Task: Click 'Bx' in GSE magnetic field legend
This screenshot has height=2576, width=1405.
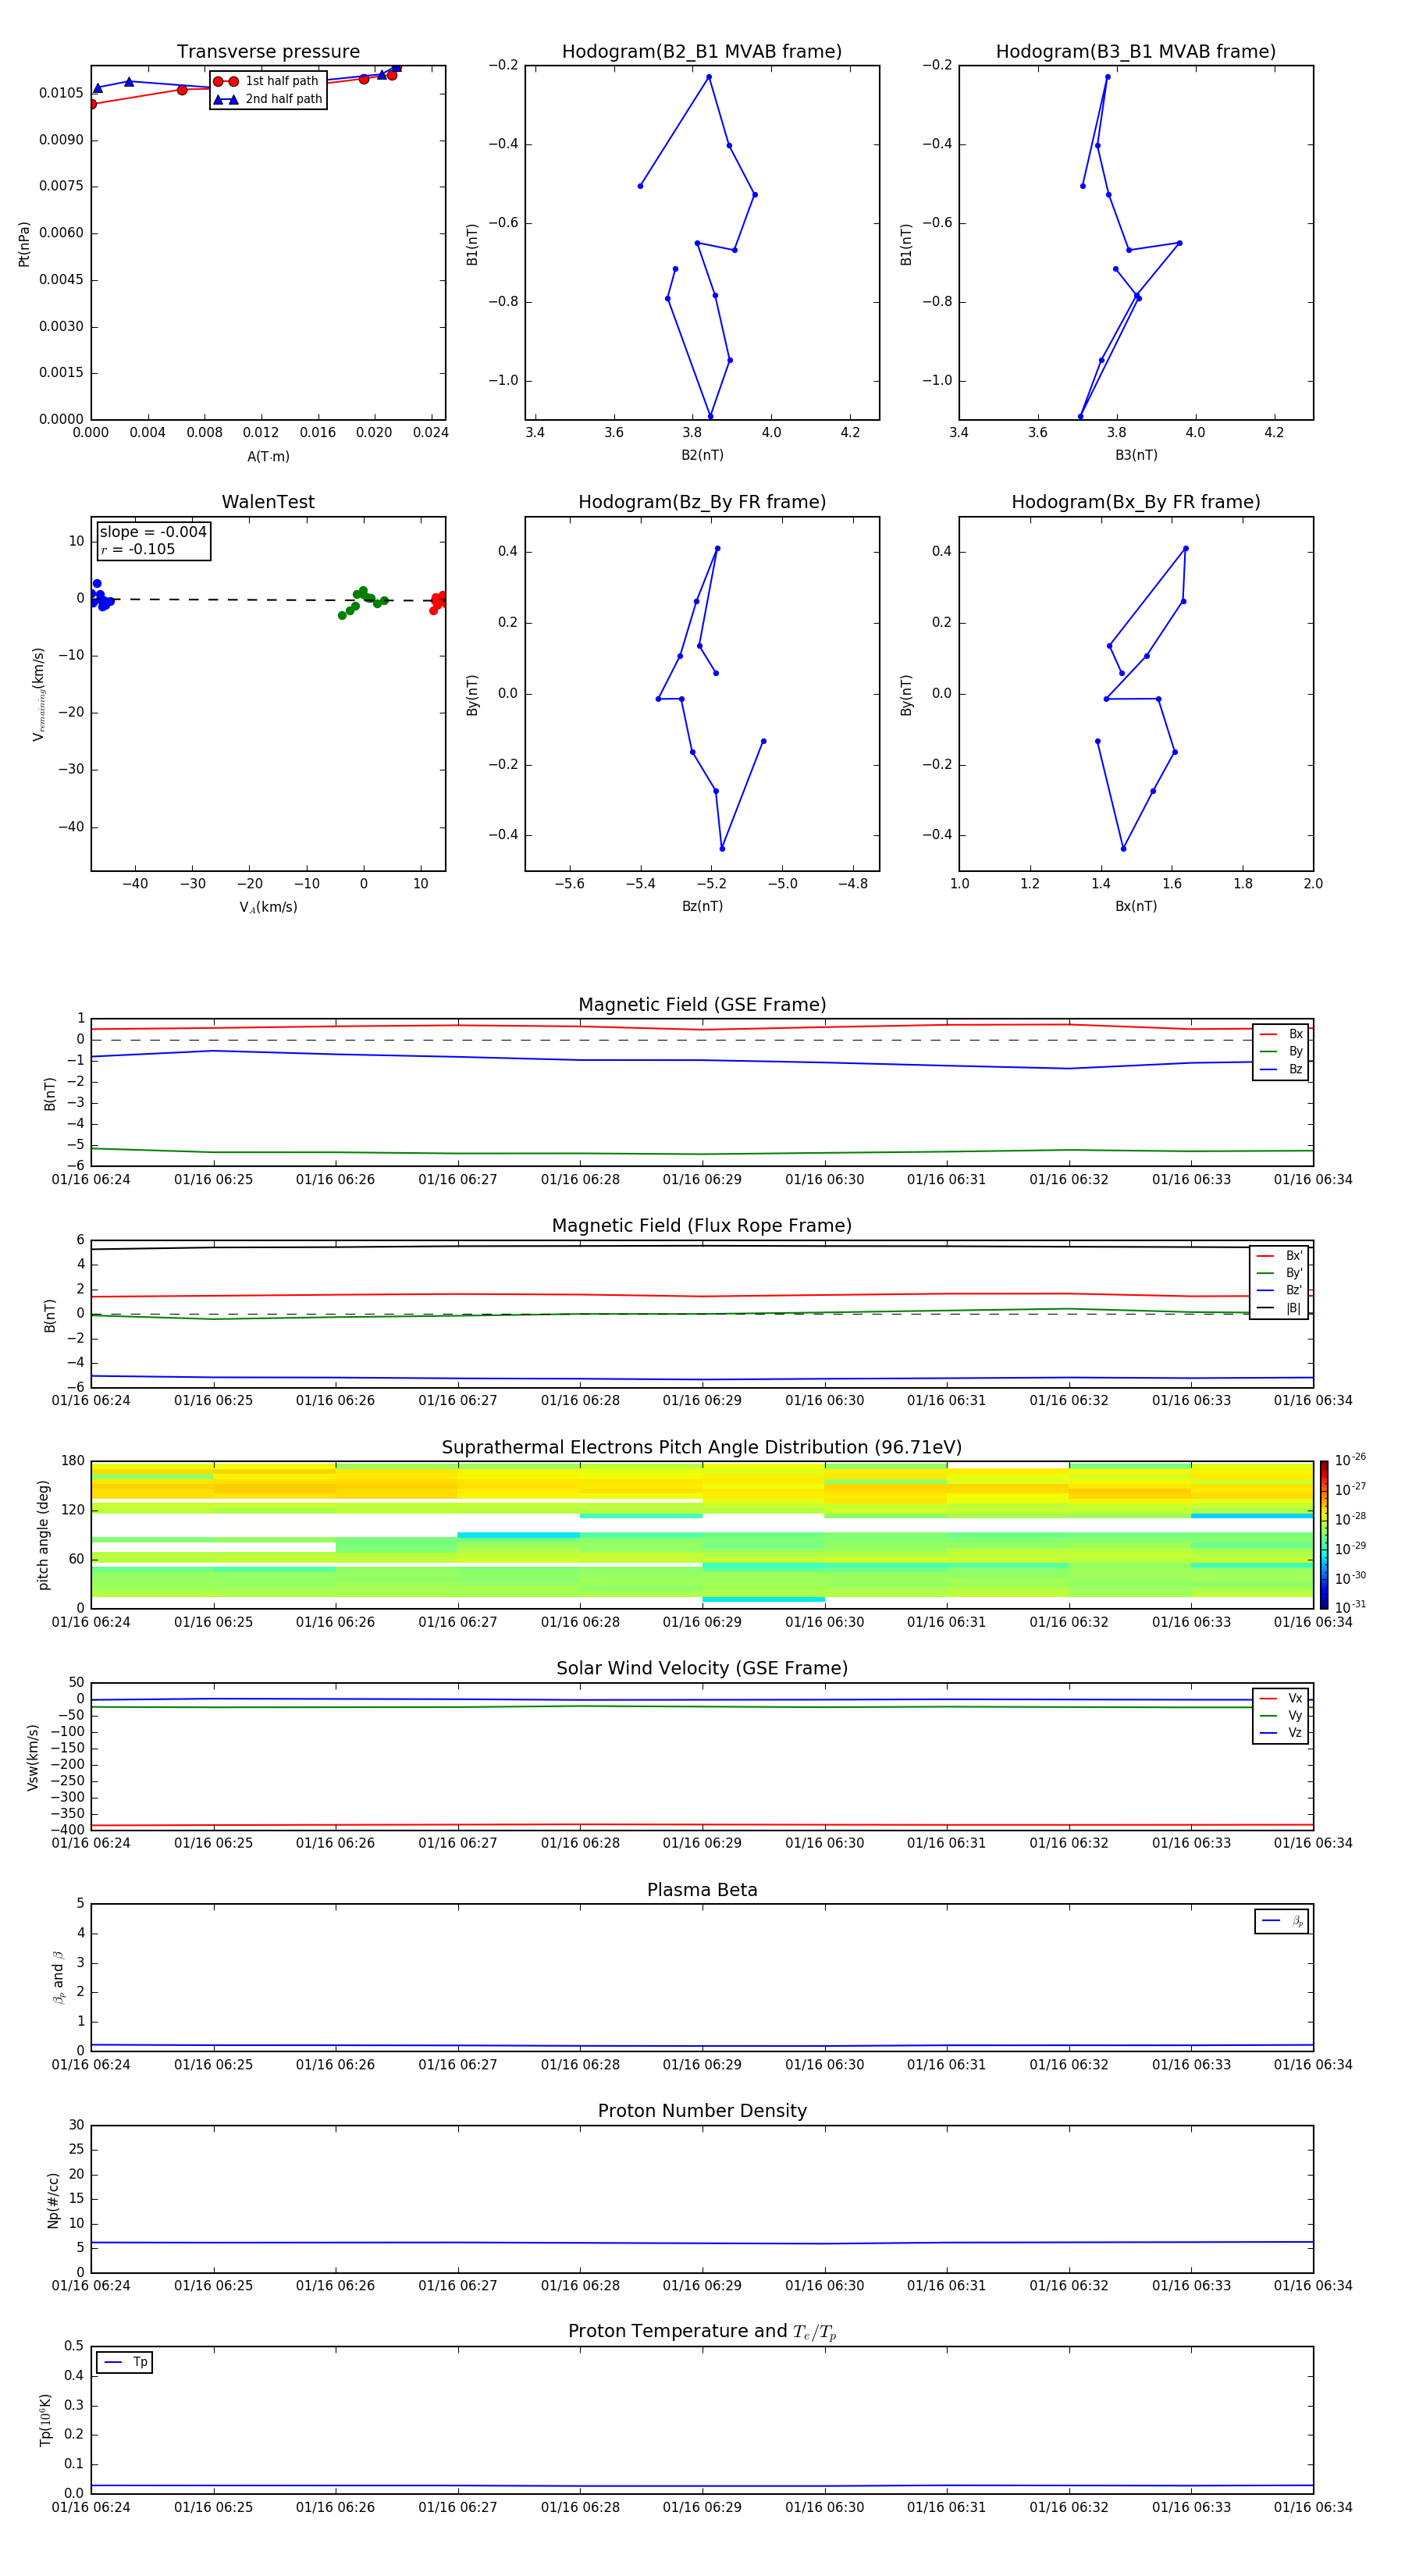Action: pyautogui.click(x=1282, y=1034)
